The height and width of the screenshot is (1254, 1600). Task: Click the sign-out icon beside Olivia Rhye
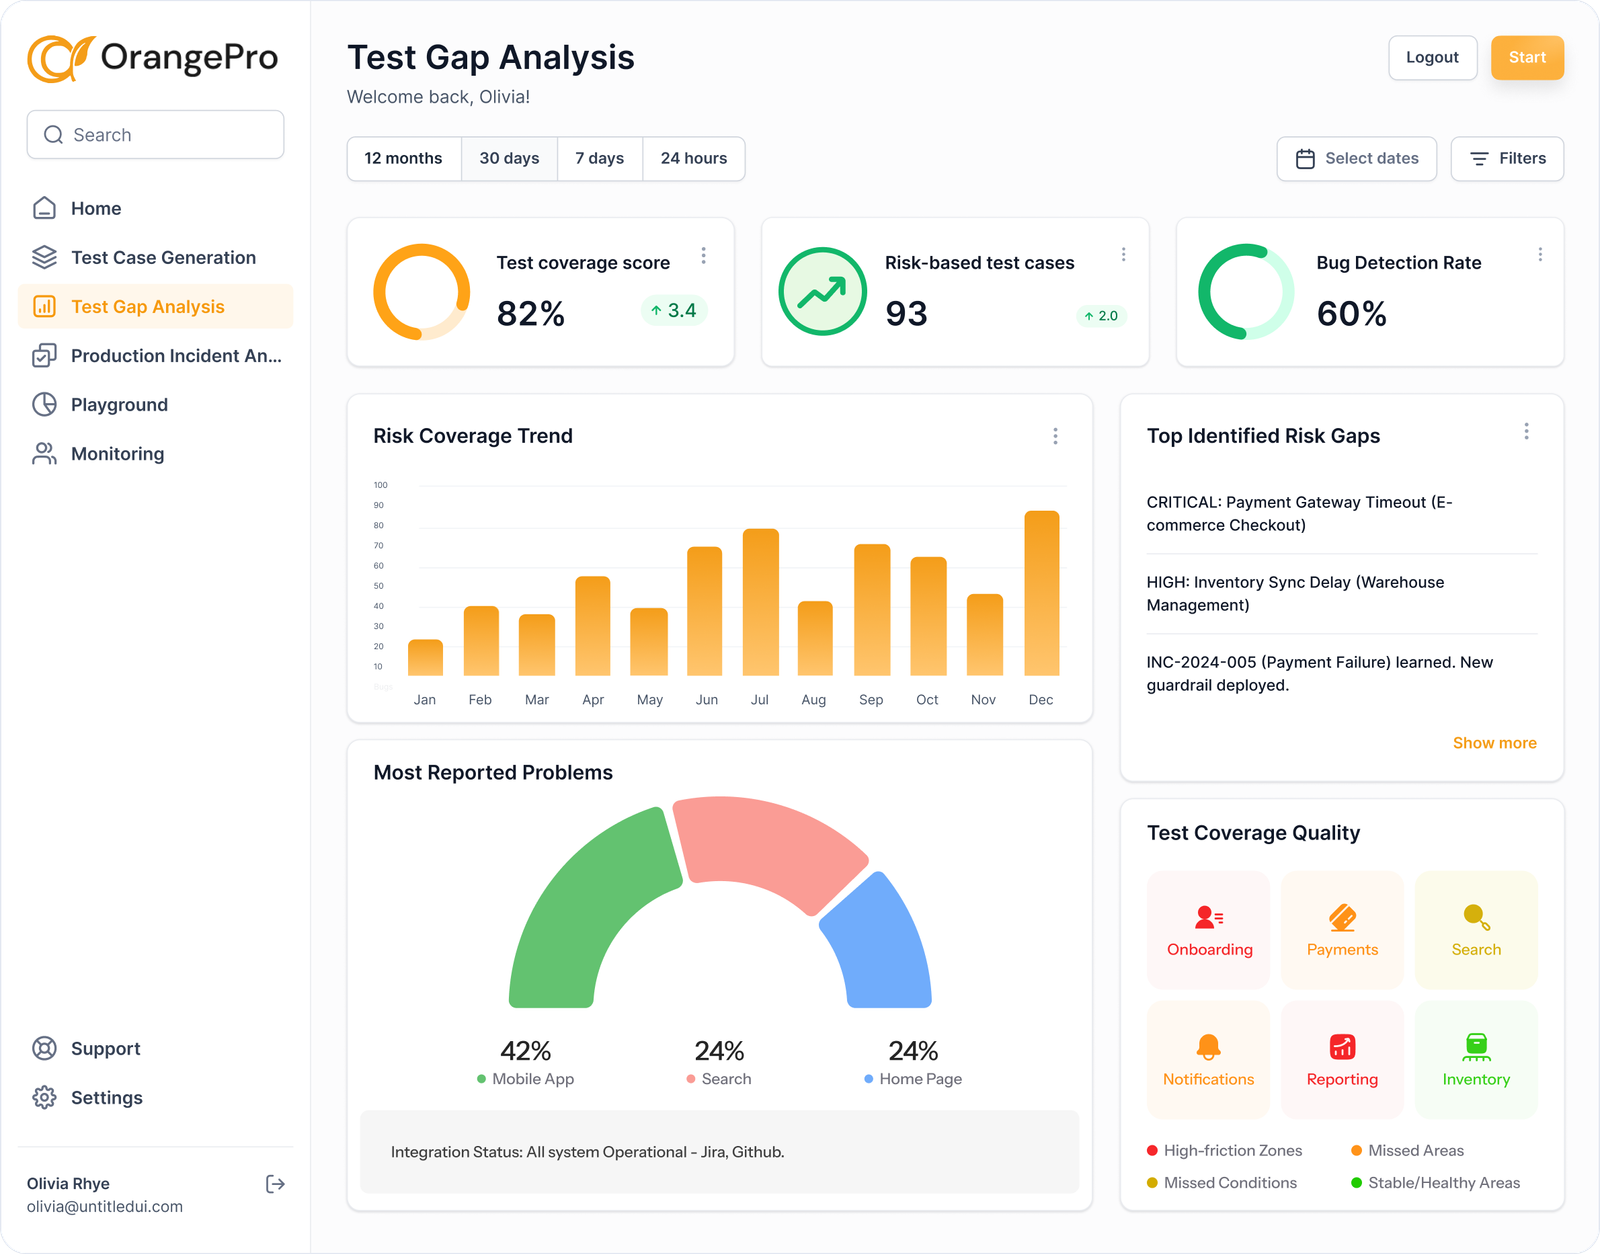coord(275,1184)
